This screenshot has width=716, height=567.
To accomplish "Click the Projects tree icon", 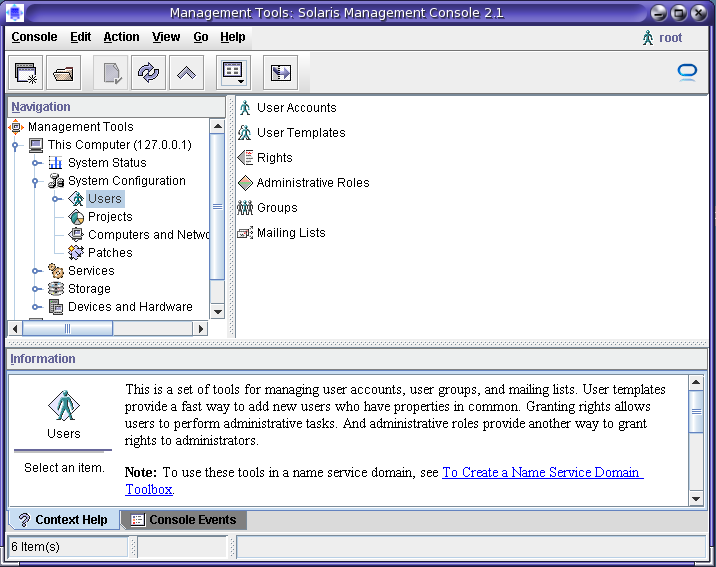I will click(x=76, y=217).
